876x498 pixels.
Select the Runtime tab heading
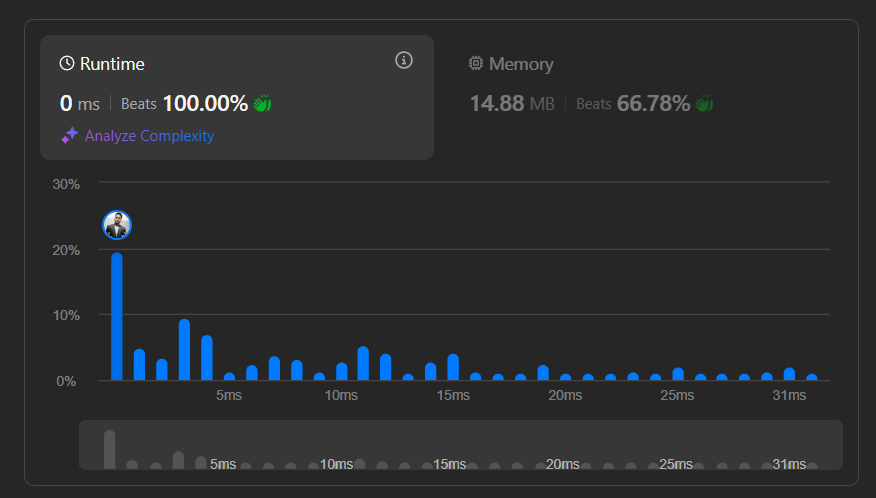point(112,64)
